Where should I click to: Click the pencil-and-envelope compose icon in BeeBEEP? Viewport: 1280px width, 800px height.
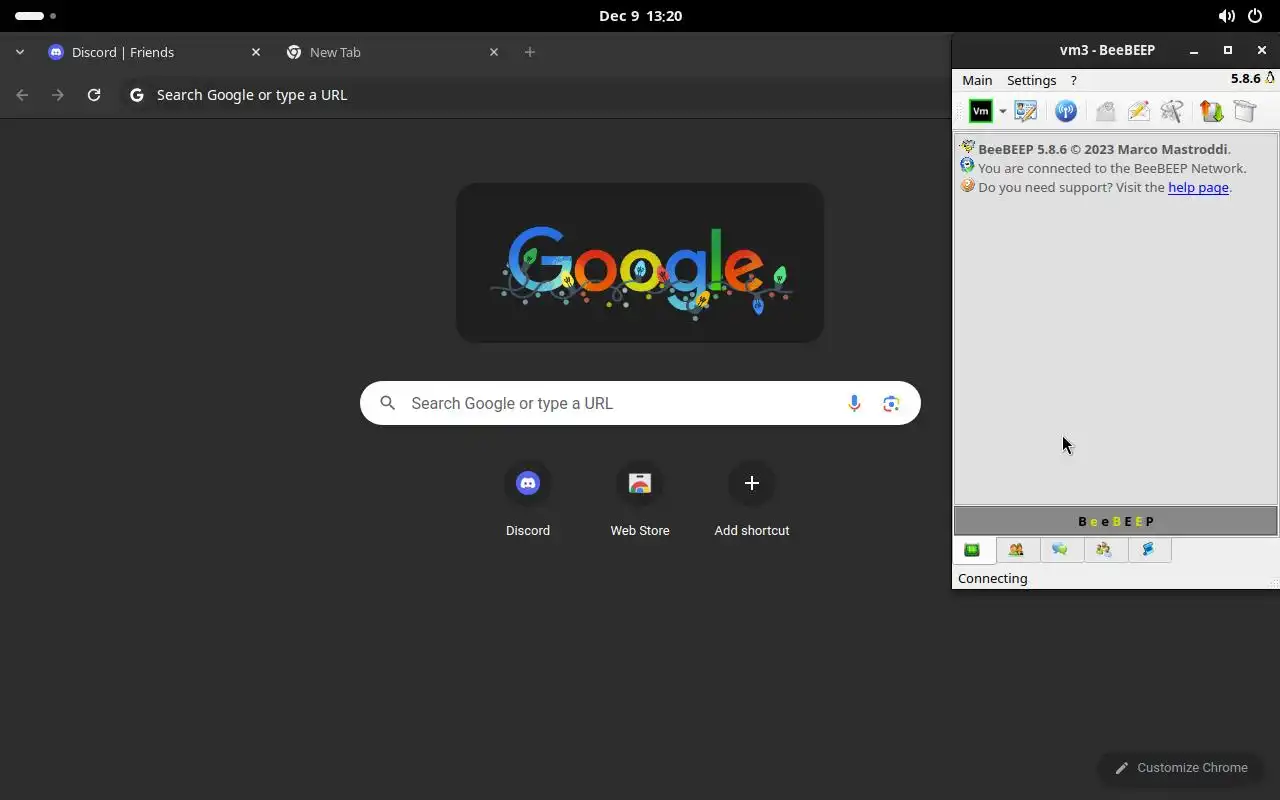(1138, 111)
